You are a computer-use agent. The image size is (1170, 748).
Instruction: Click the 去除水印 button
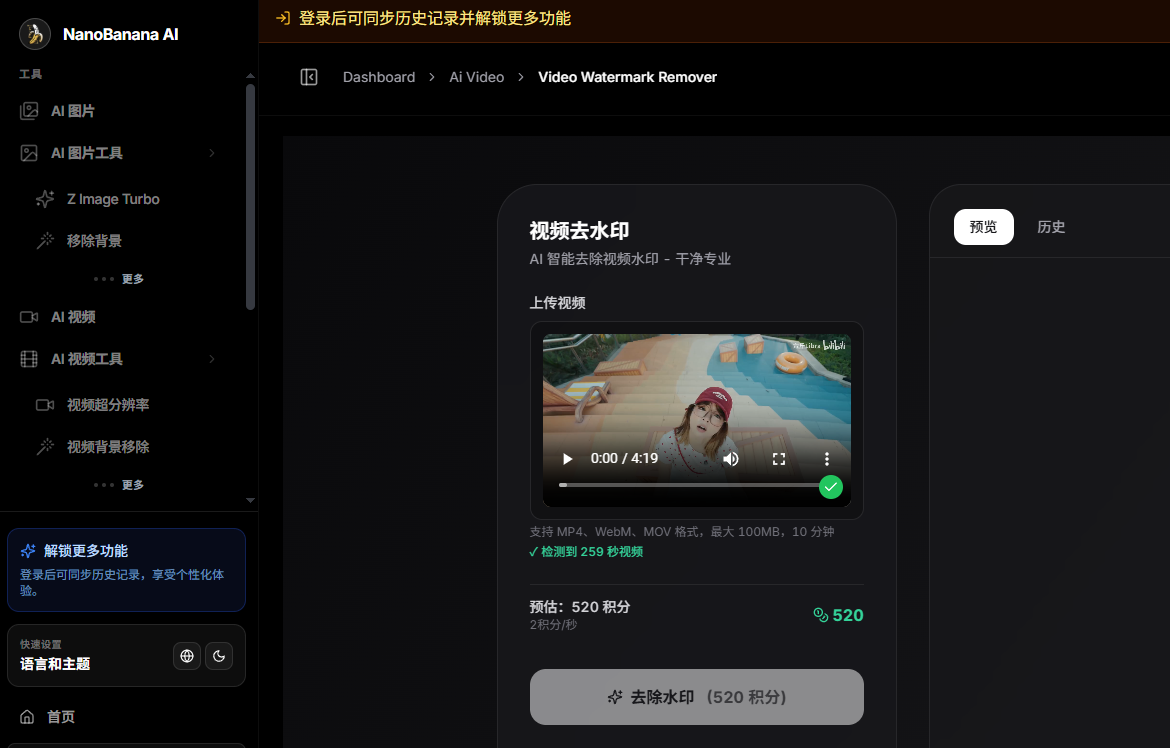pyautogui.click(x=696, y=697)
